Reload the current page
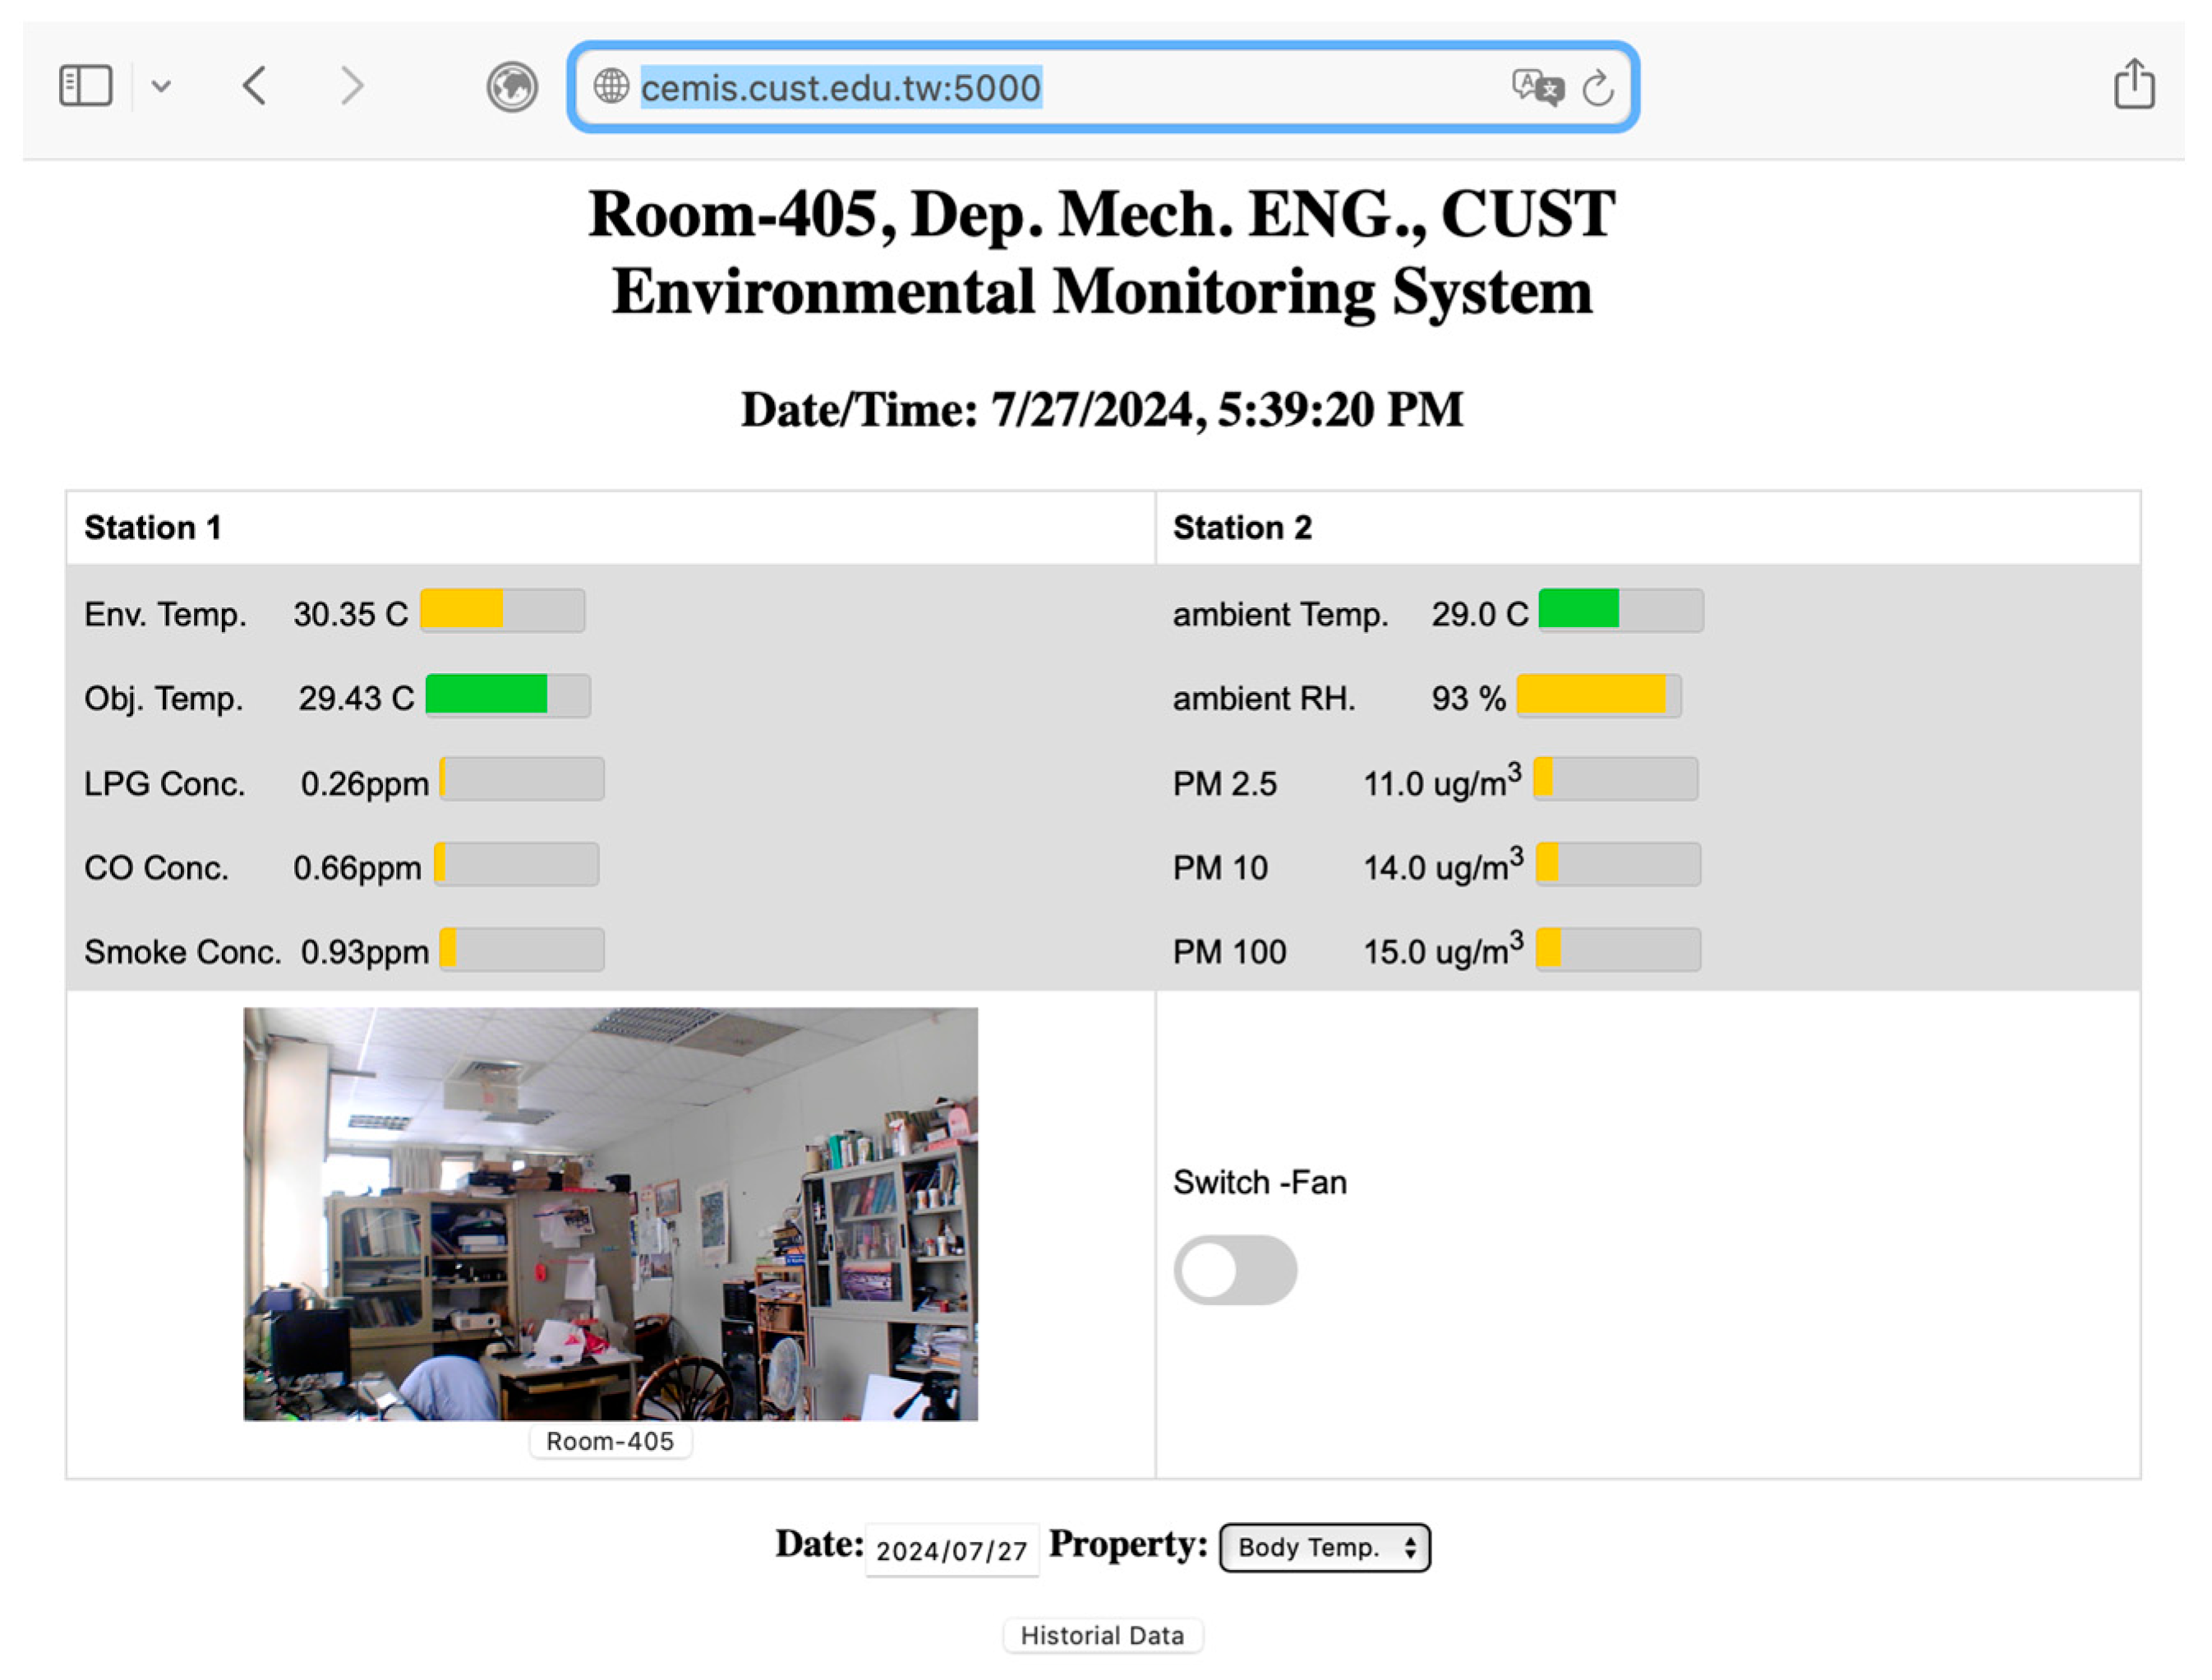The width and height of the screenshot is (2212, 1680). pos(1598,88)
